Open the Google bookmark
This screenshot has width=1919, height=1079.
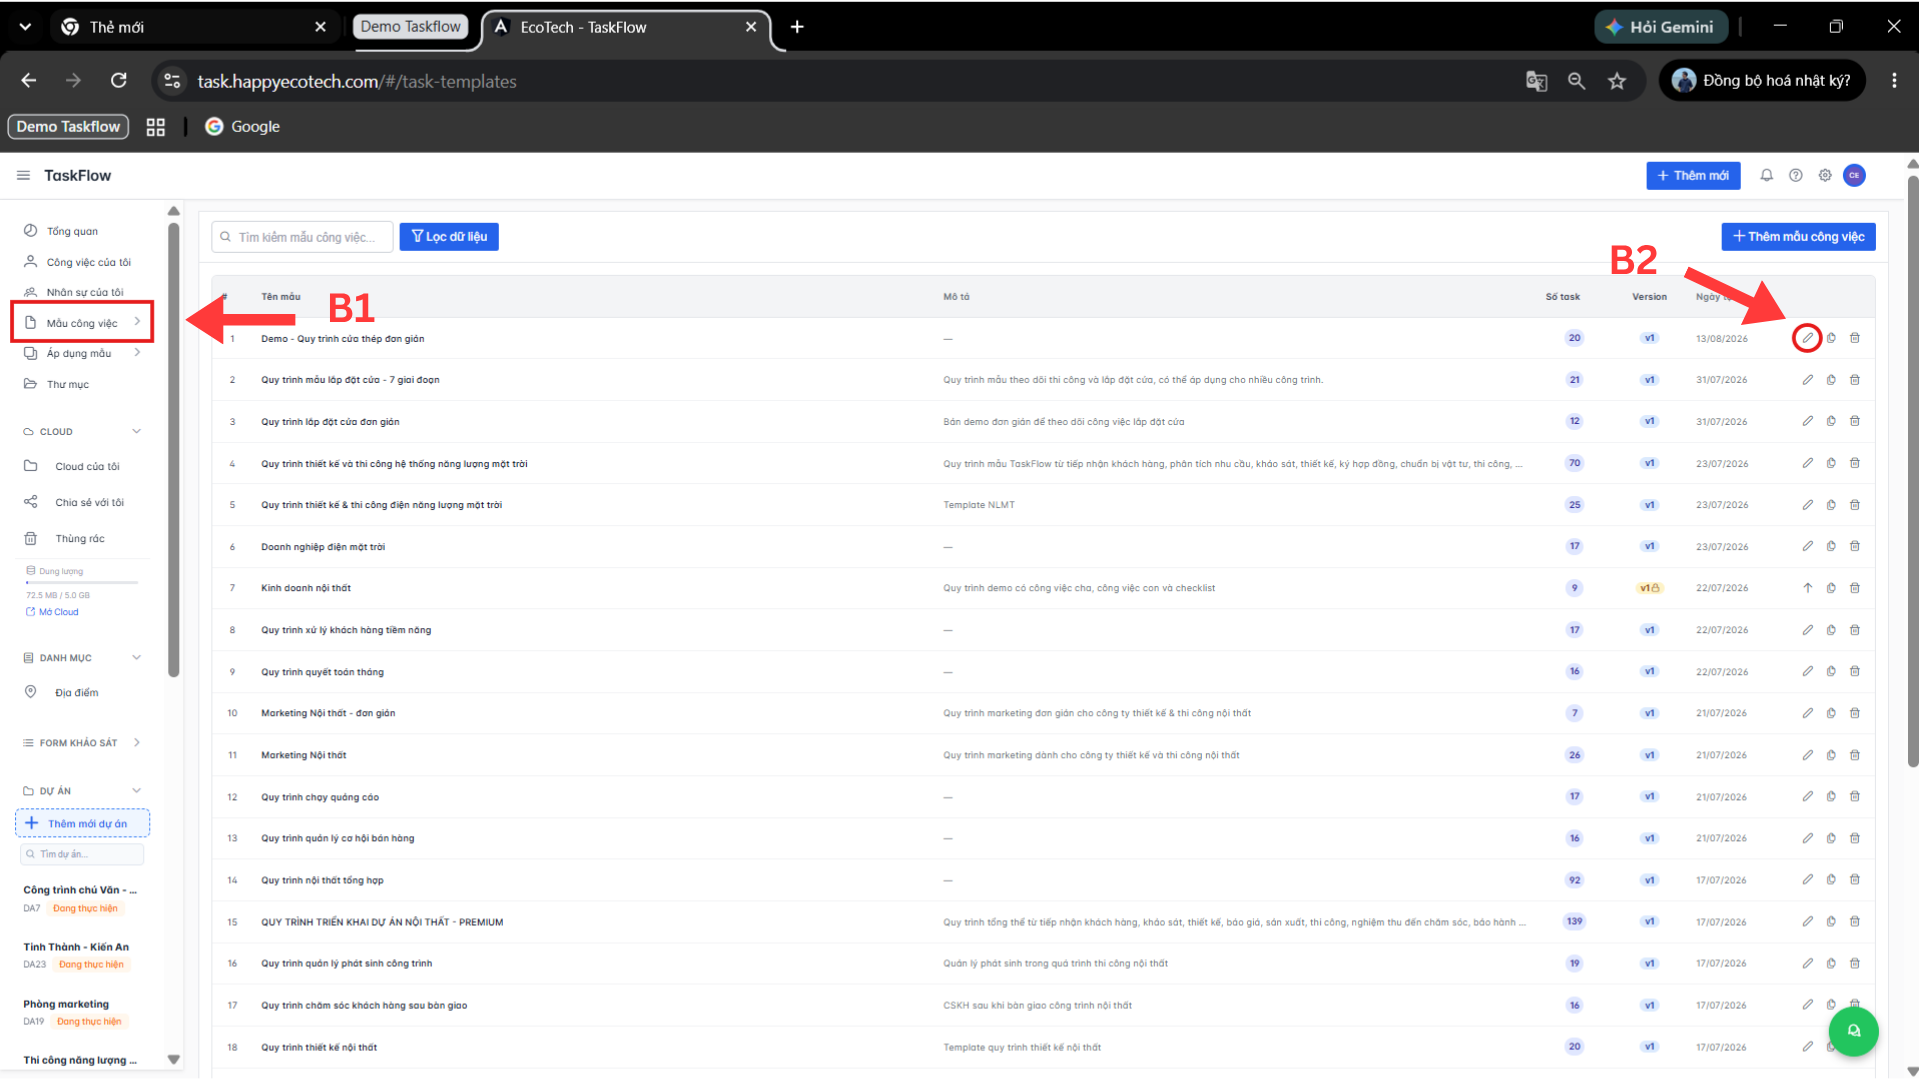(243, 127)
